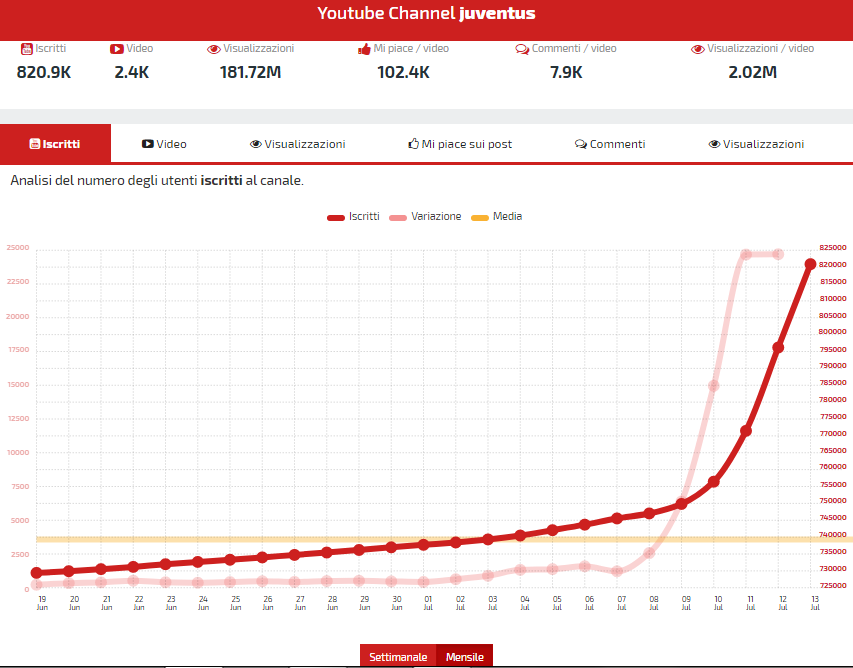This screenshot has height=668, width=853.
Task: Click the 2.4K video count value
Action: pyautogui.click(x=132, y=72)
